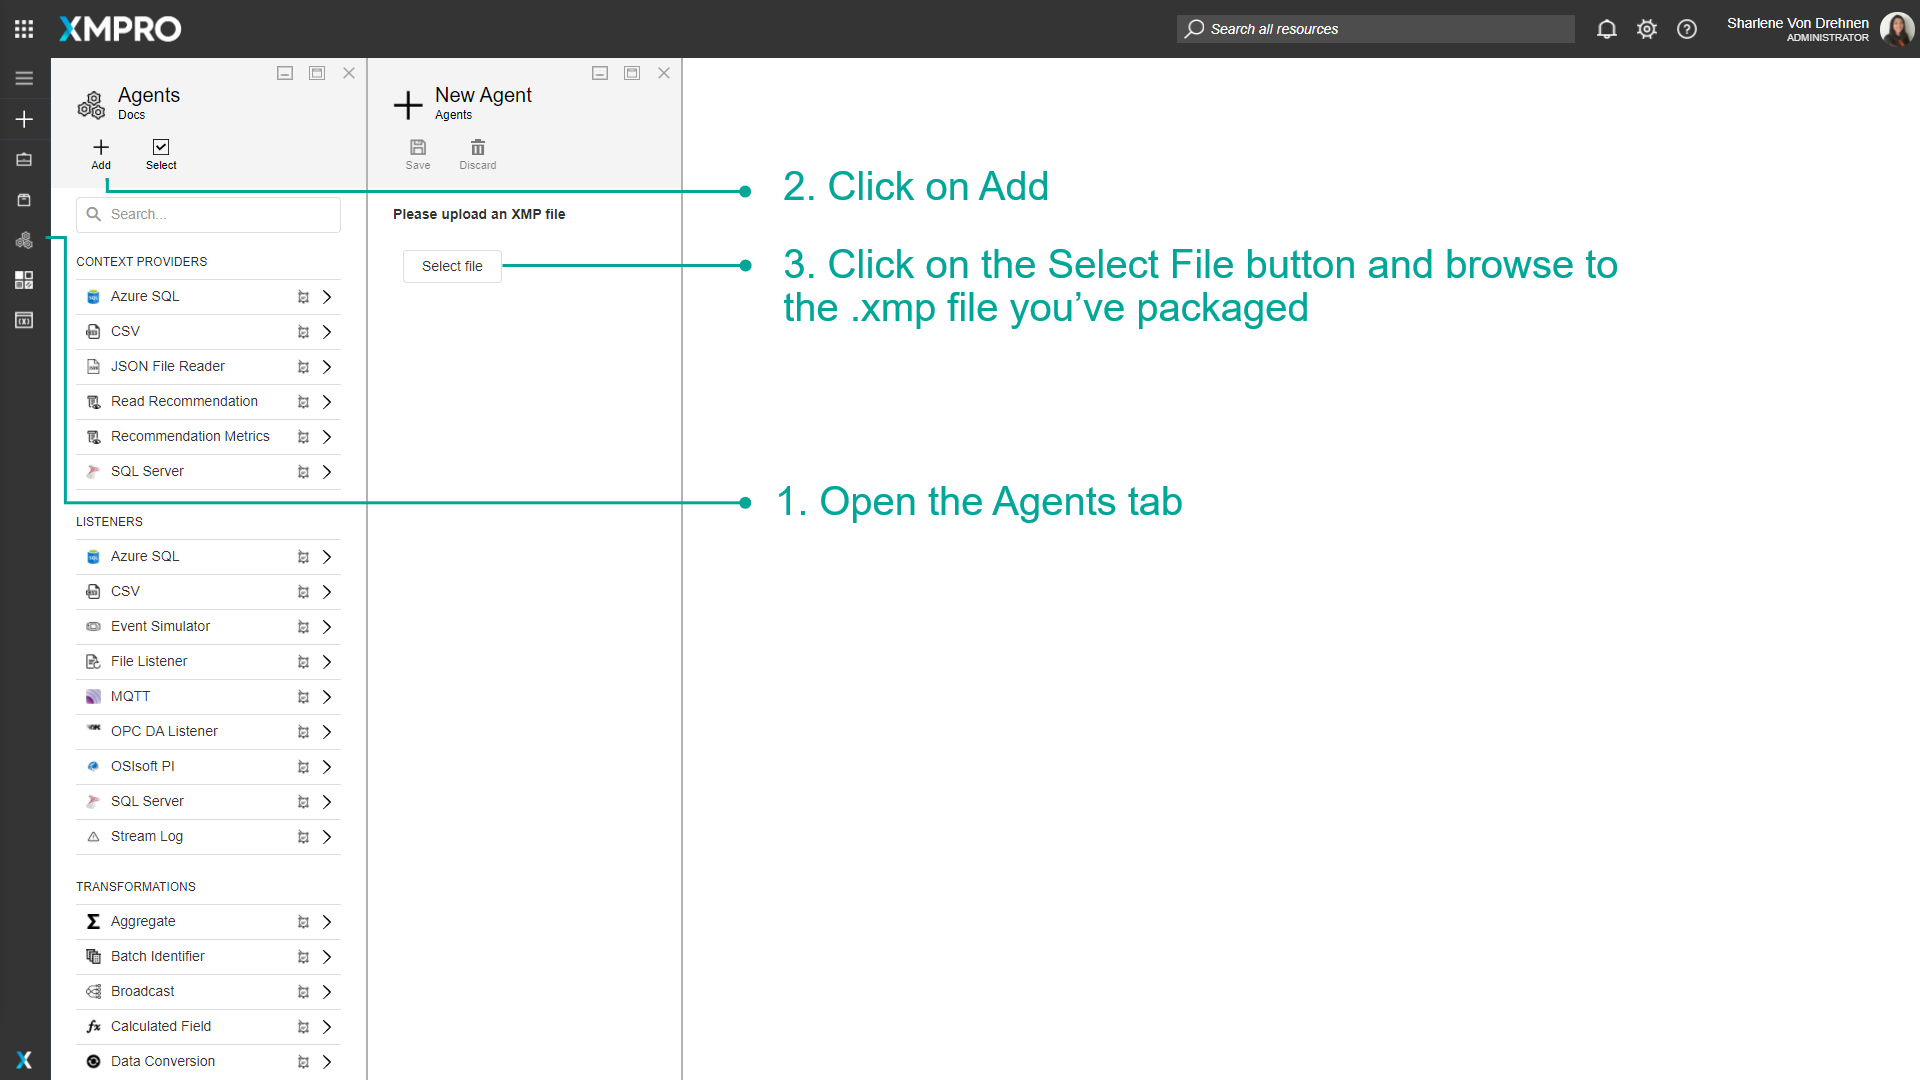The width and height of the screenshot is (1920, 1080).
Task: Click the small diagram icon beside MQTT listener
Action: click(x=303, y=697)
